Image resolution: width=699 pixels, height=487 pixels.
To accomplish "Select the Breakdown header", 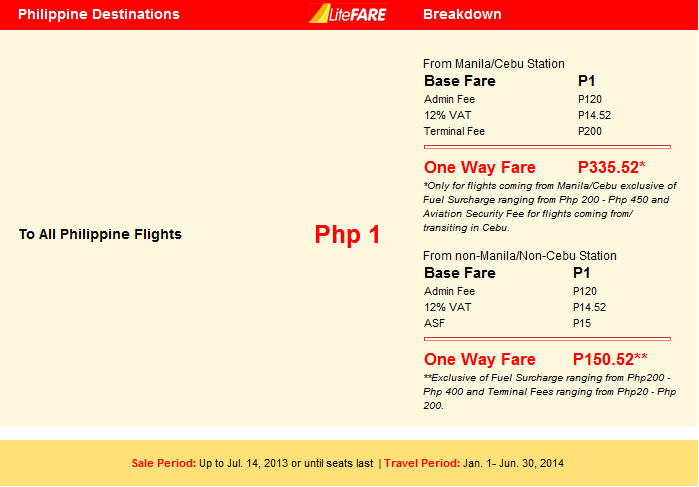I will (x=462, y=14).
